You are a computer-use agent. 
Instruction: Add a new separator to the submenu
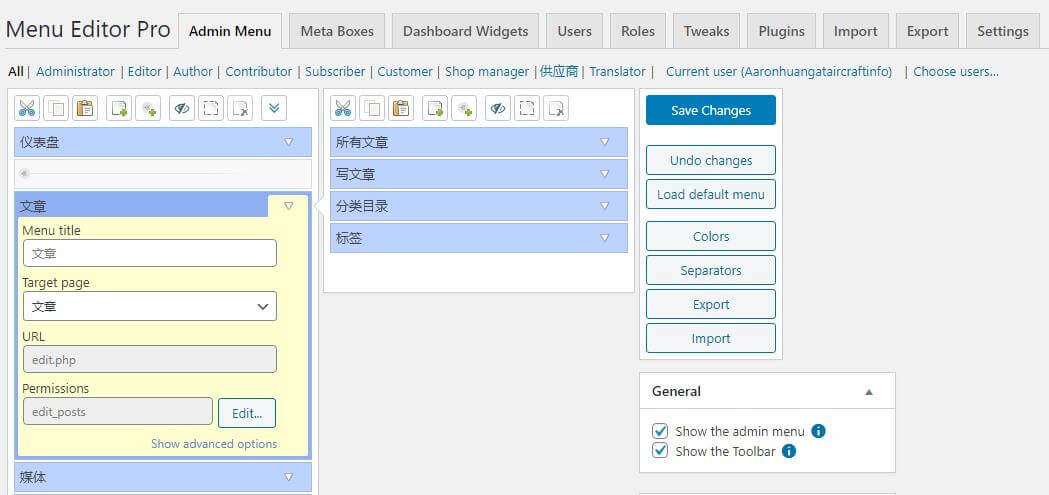(x=464, y=108)
